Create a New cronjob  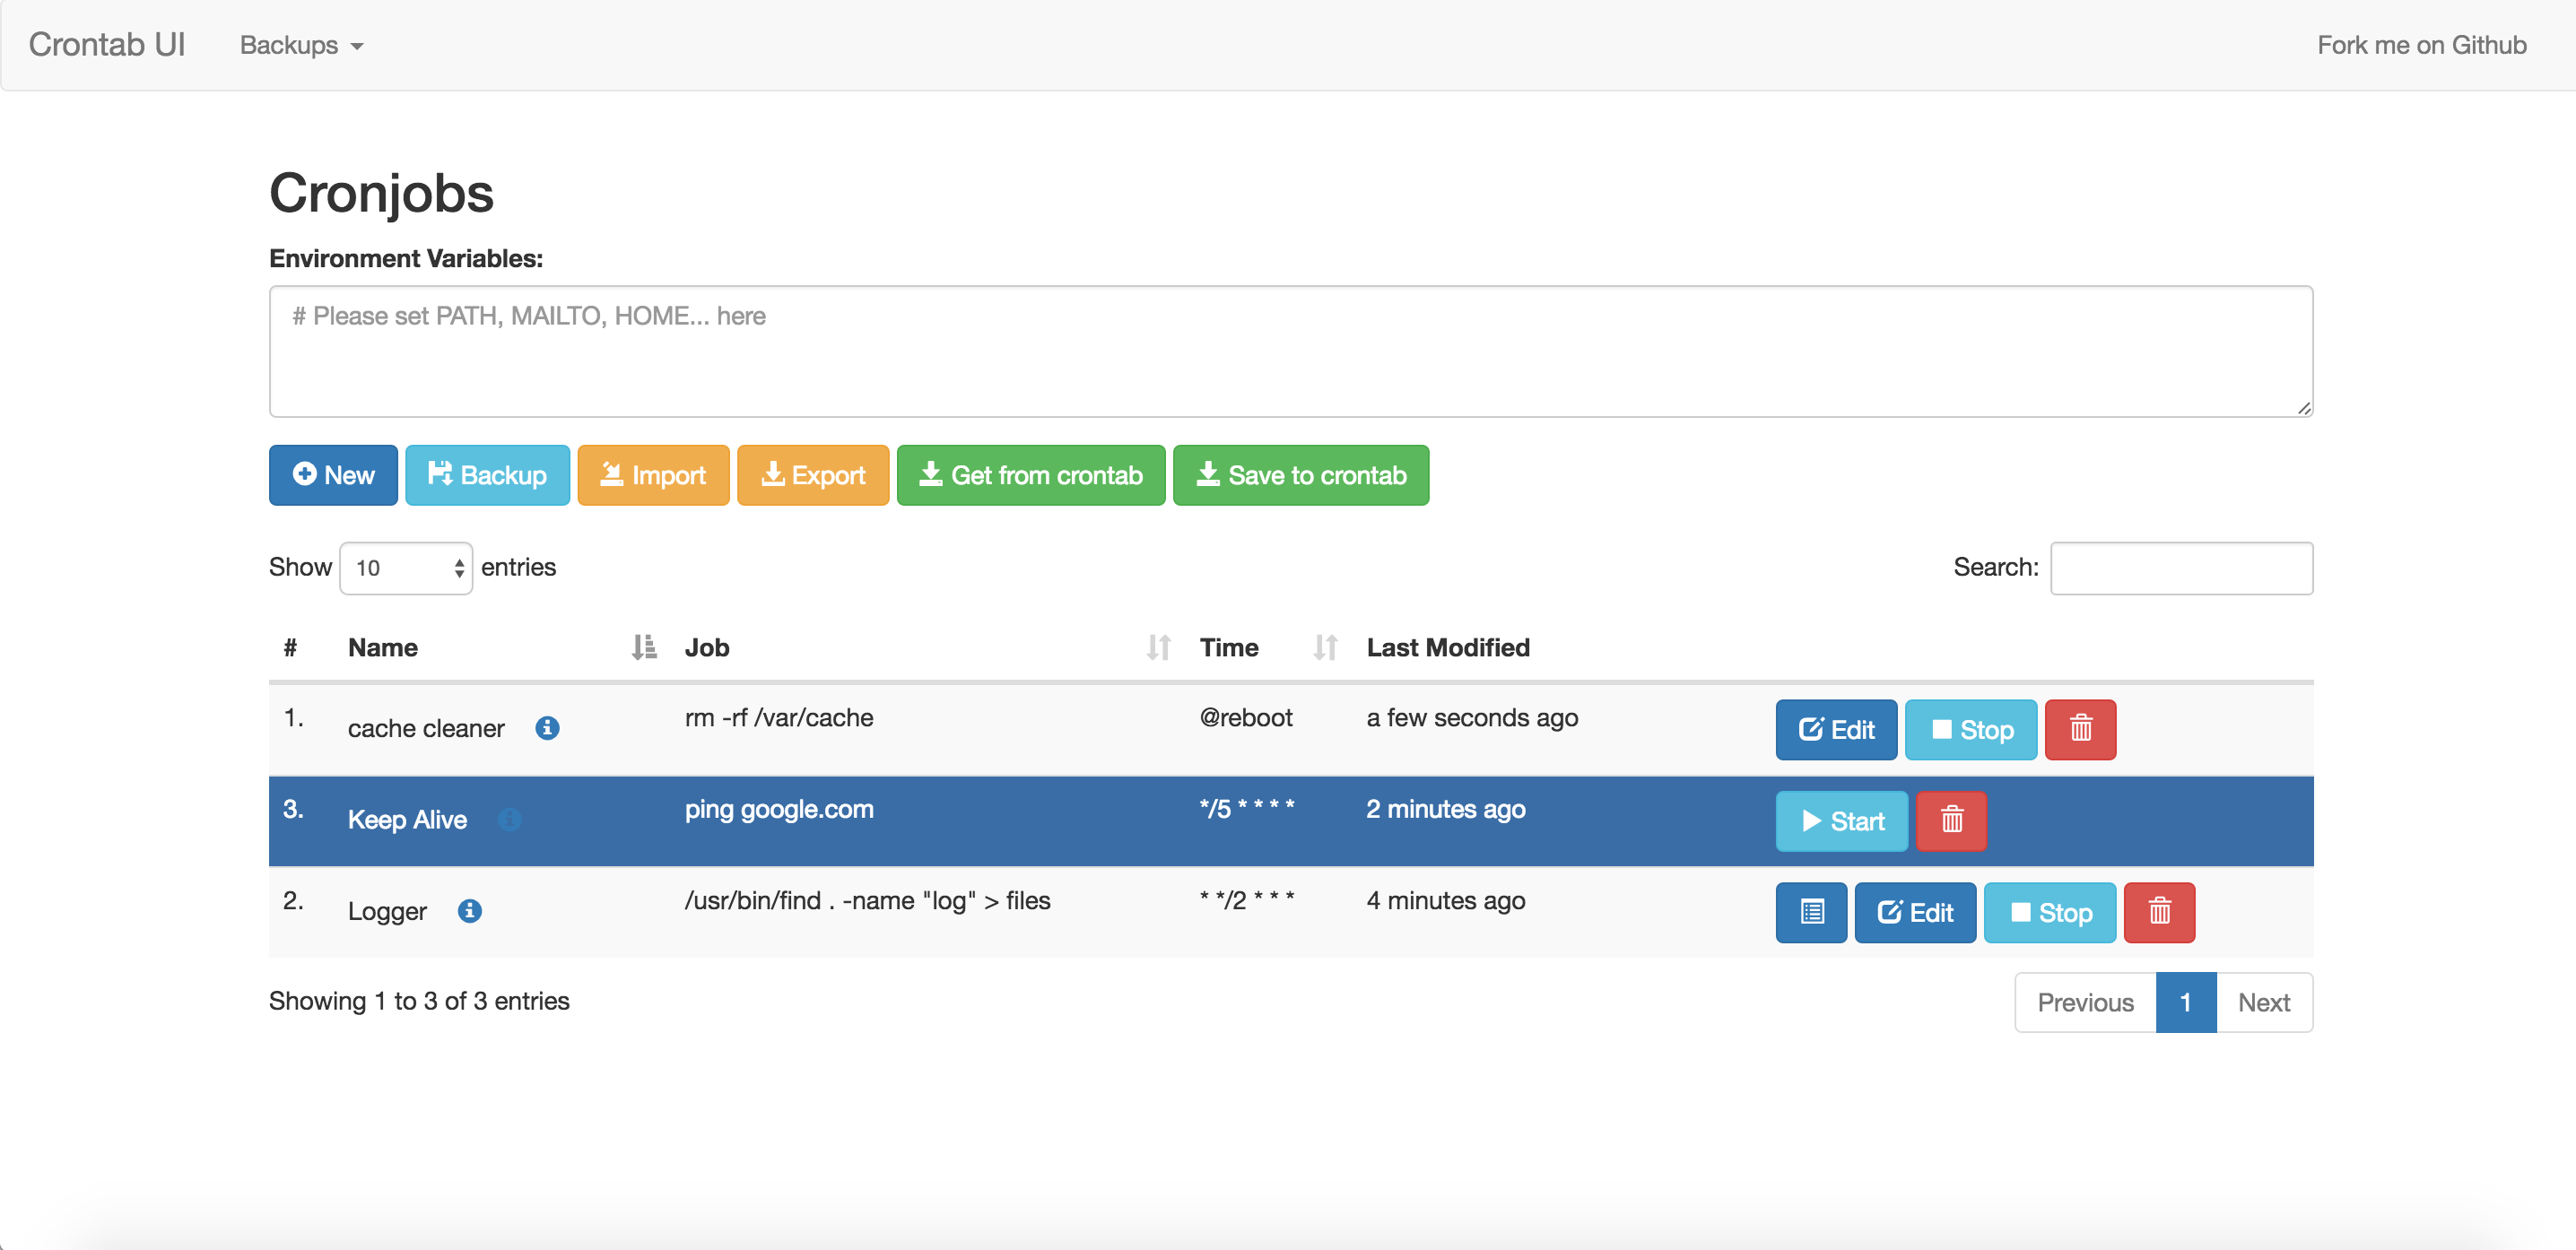coord(333,475)
